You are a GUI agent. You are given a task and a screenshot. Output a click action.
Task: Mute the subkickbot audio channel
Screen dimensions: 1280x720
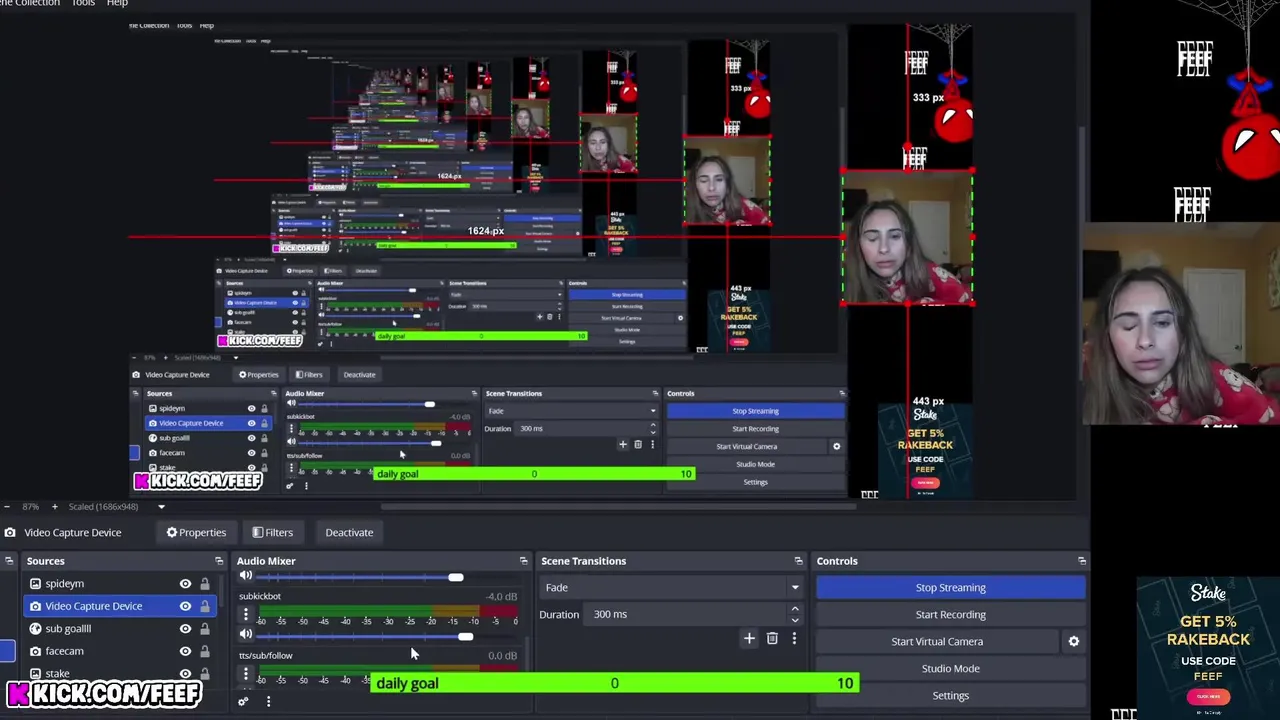[x=246, y=634]
